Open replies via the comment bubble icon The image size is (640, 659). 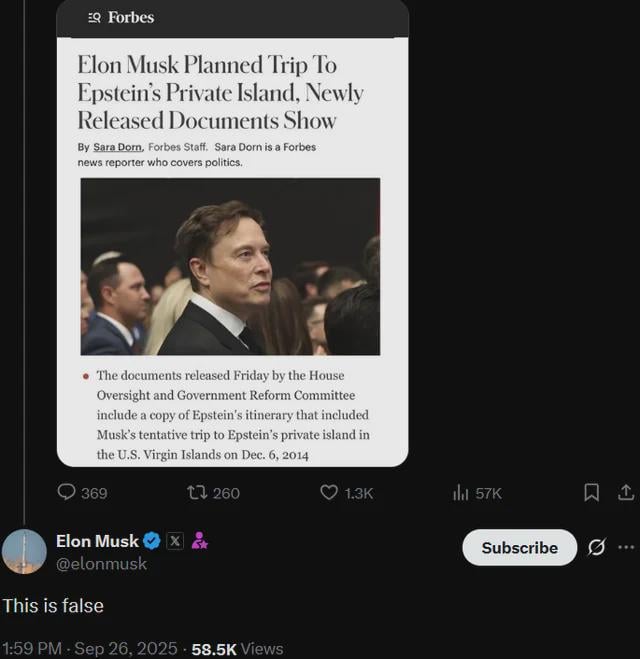point(66,492)
